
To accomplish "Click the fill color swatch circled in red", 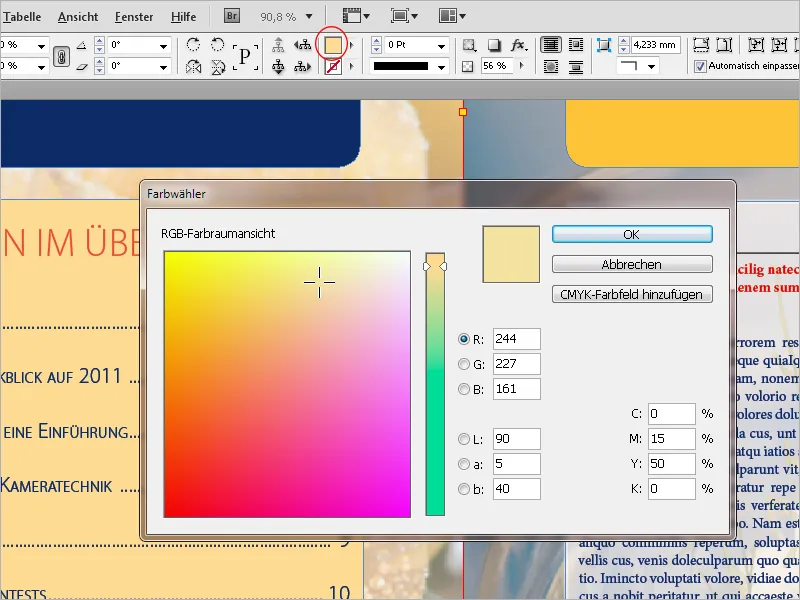I will click(x=333, y=45).
